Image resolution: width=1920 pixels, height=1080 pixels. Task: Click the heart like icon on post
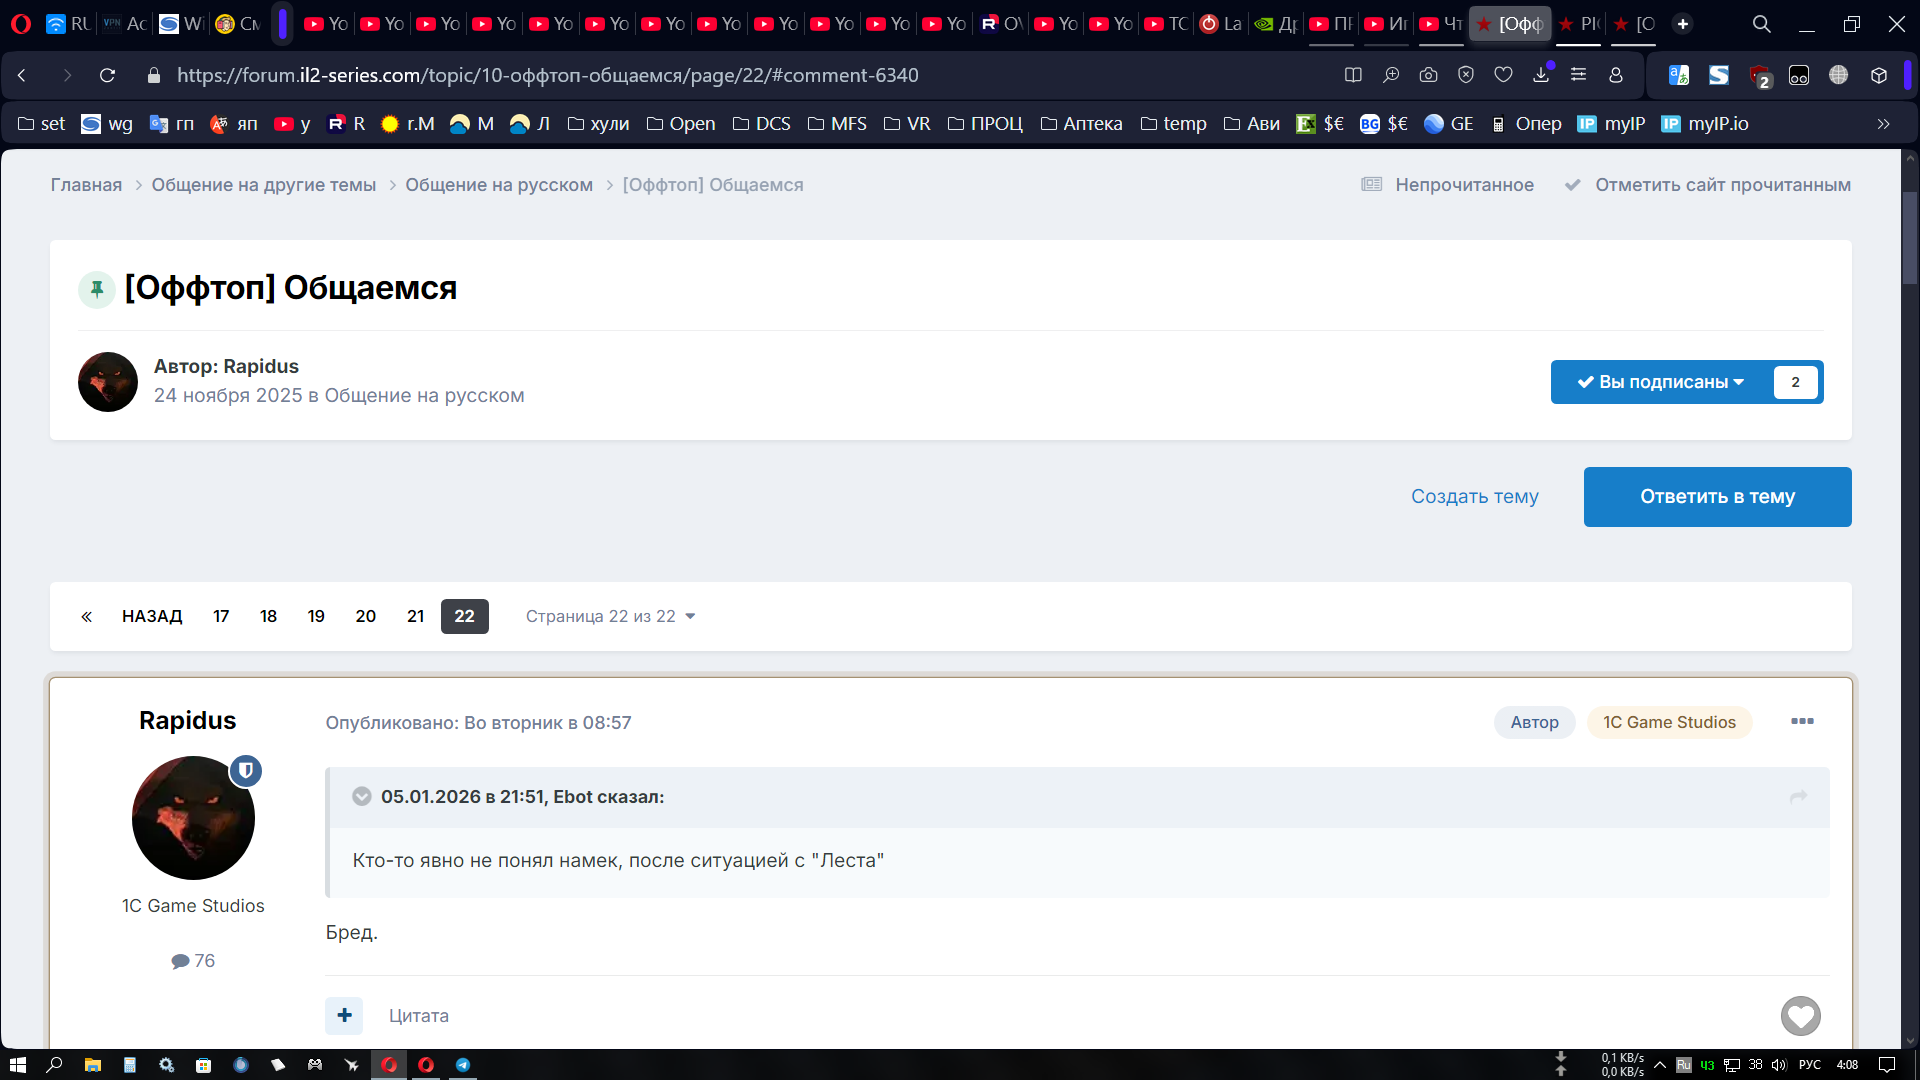pos(1800,1016)
